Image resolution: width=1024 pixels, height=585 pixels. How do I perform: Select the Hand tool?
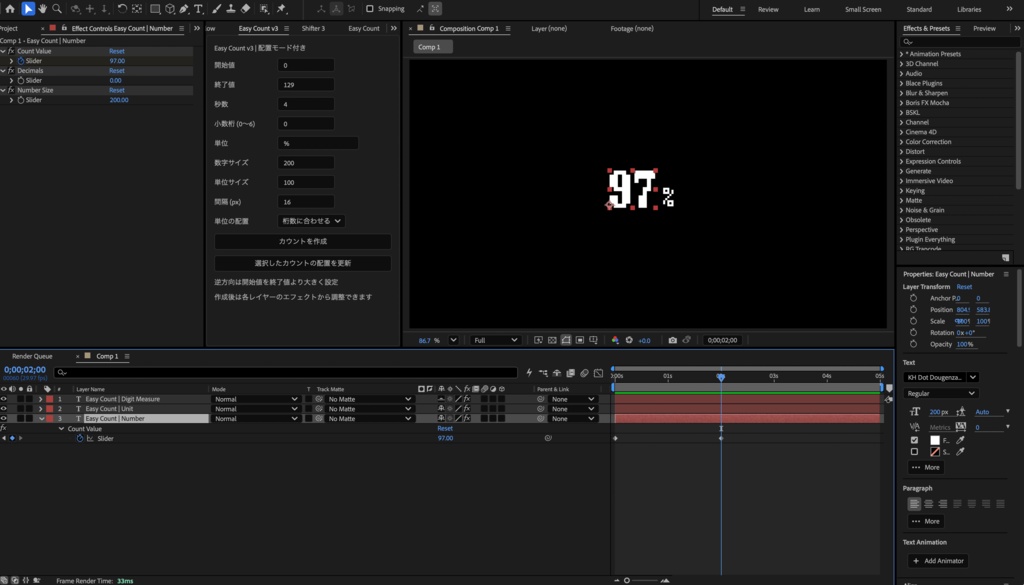click(42, 8)
